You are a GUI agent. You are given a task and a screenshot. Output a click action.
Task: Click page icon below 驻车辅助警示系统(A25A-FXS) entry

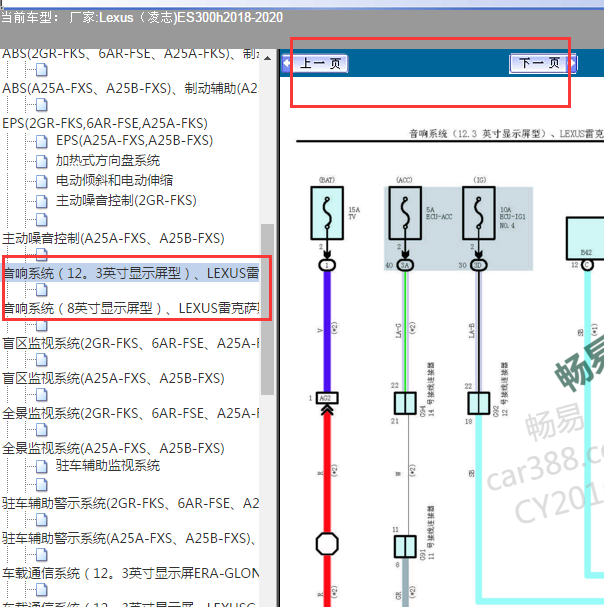click(41, 555)
